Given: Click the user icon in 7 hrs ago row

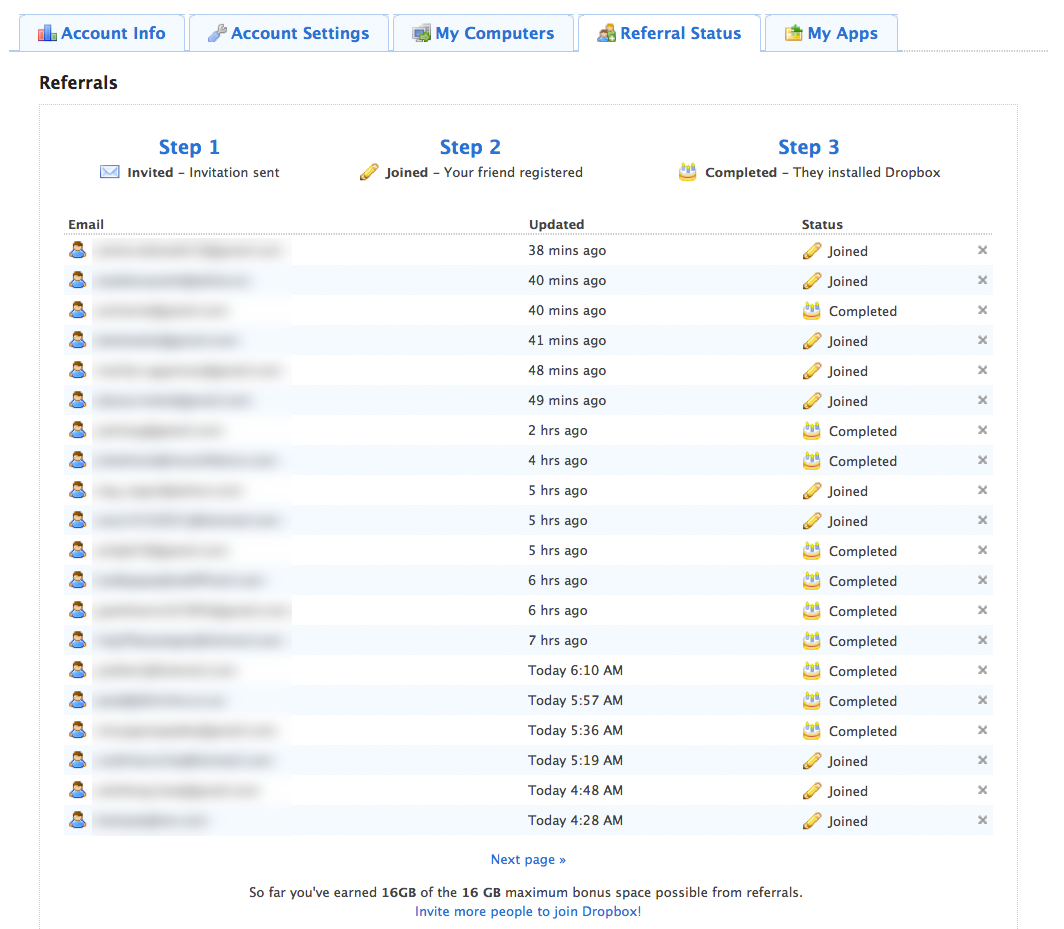Looking at the screenshot, I should click(78, 639).
